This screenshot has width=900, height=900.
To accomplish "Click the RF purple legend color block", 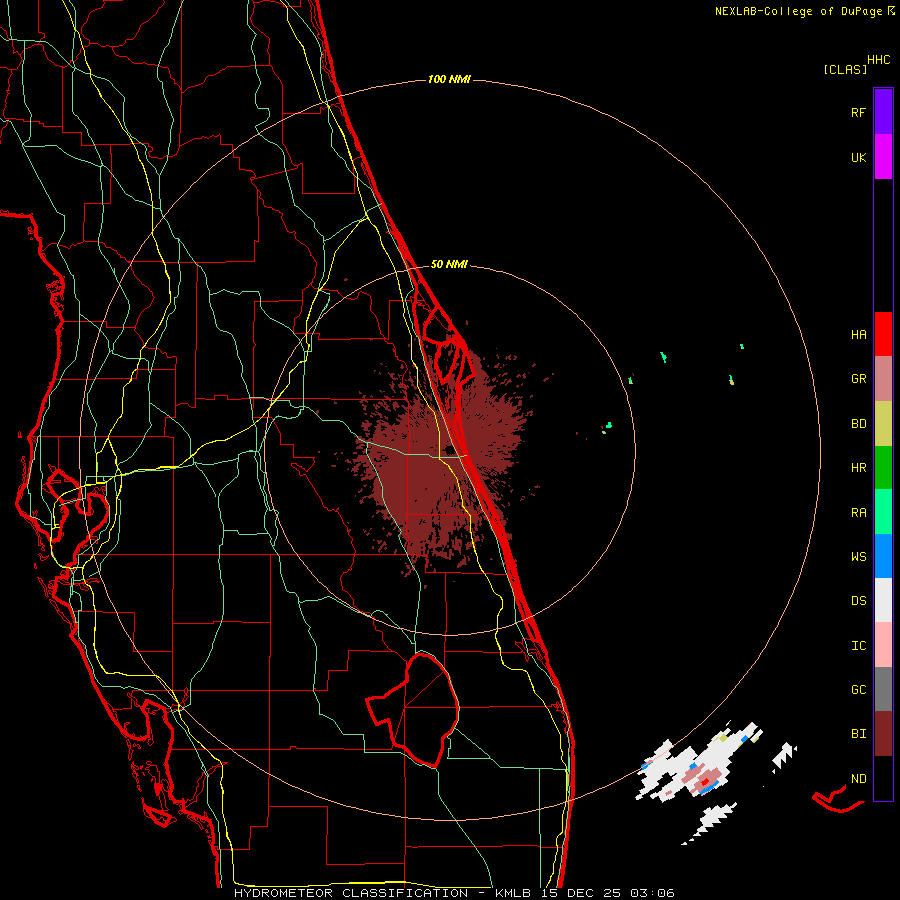I will (x=883, y=112).
